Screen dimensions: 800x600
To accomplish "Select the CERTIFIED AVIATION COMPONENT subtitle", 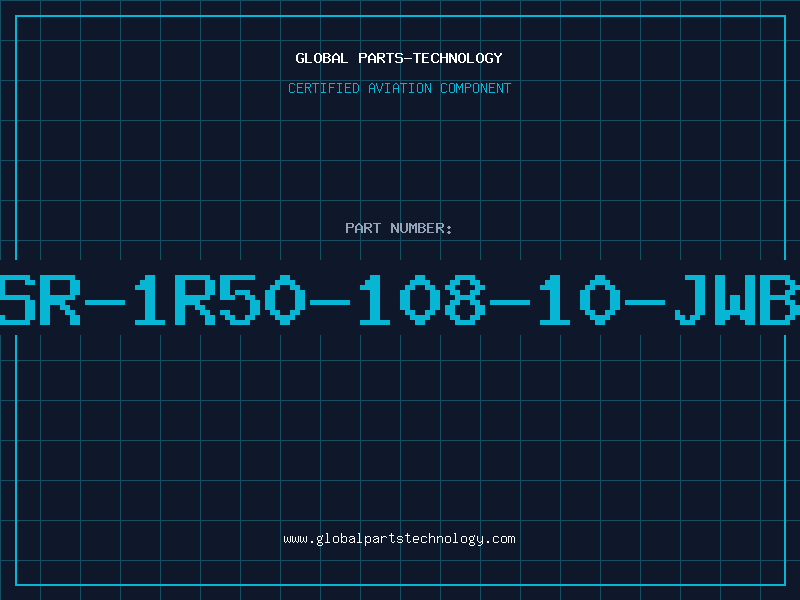I will [399, 88].
